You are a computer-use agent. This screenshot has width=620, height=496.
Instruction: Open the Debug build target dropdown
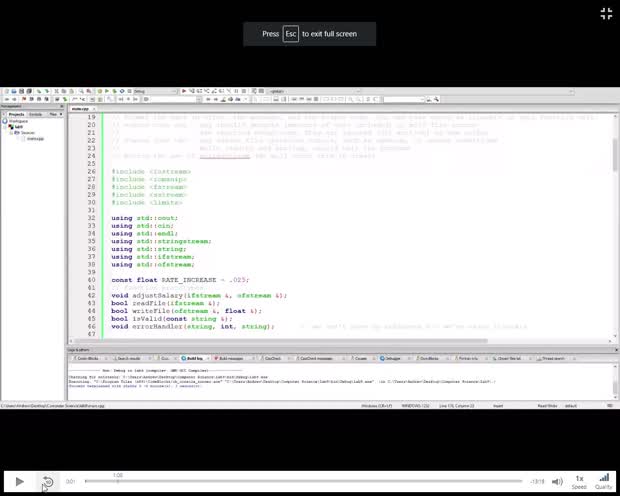pos(155,91)
